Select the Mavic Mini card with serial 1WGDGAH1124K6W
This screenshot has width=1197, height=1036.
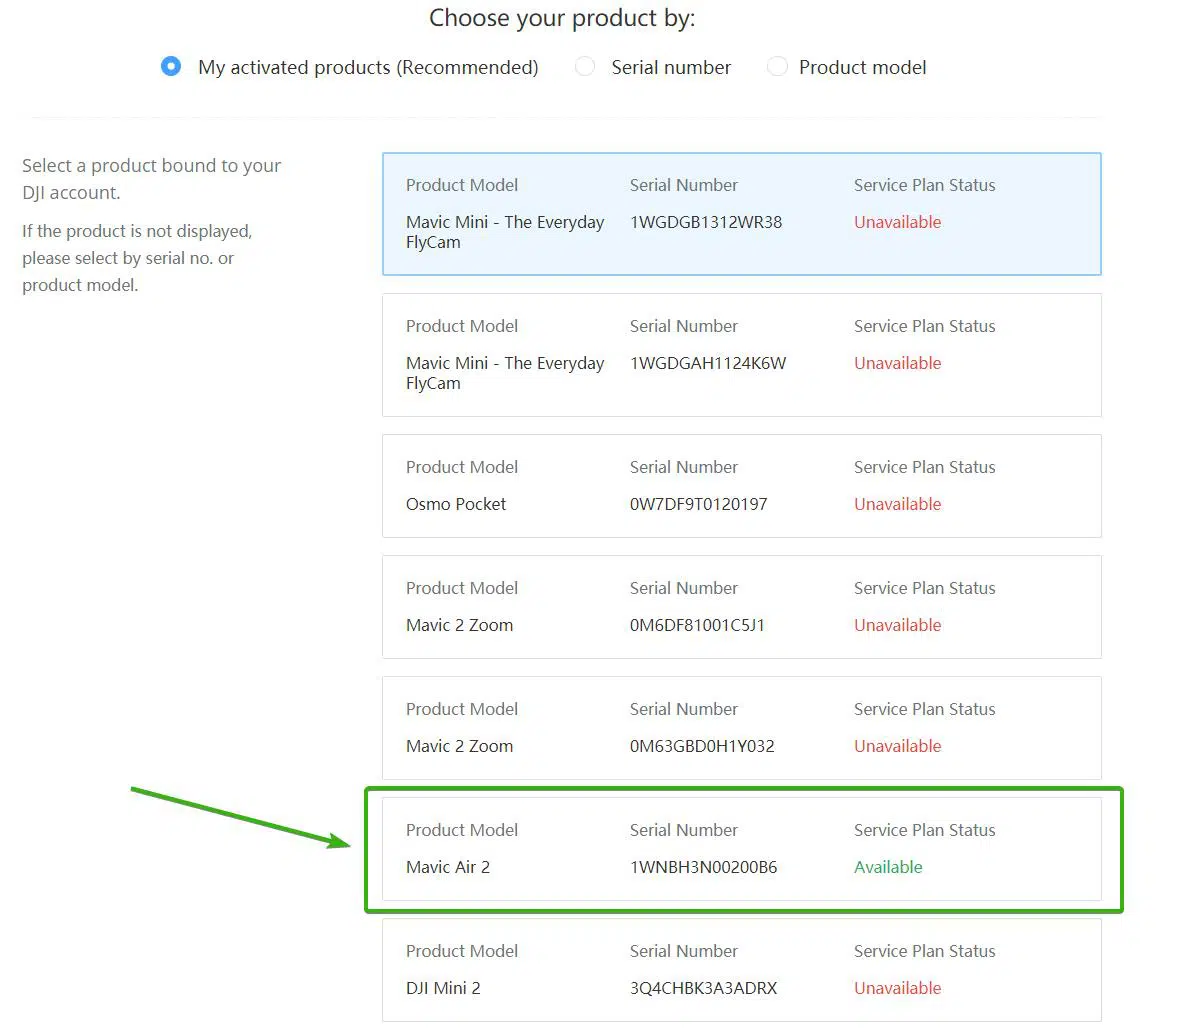(x=741, y=355)
